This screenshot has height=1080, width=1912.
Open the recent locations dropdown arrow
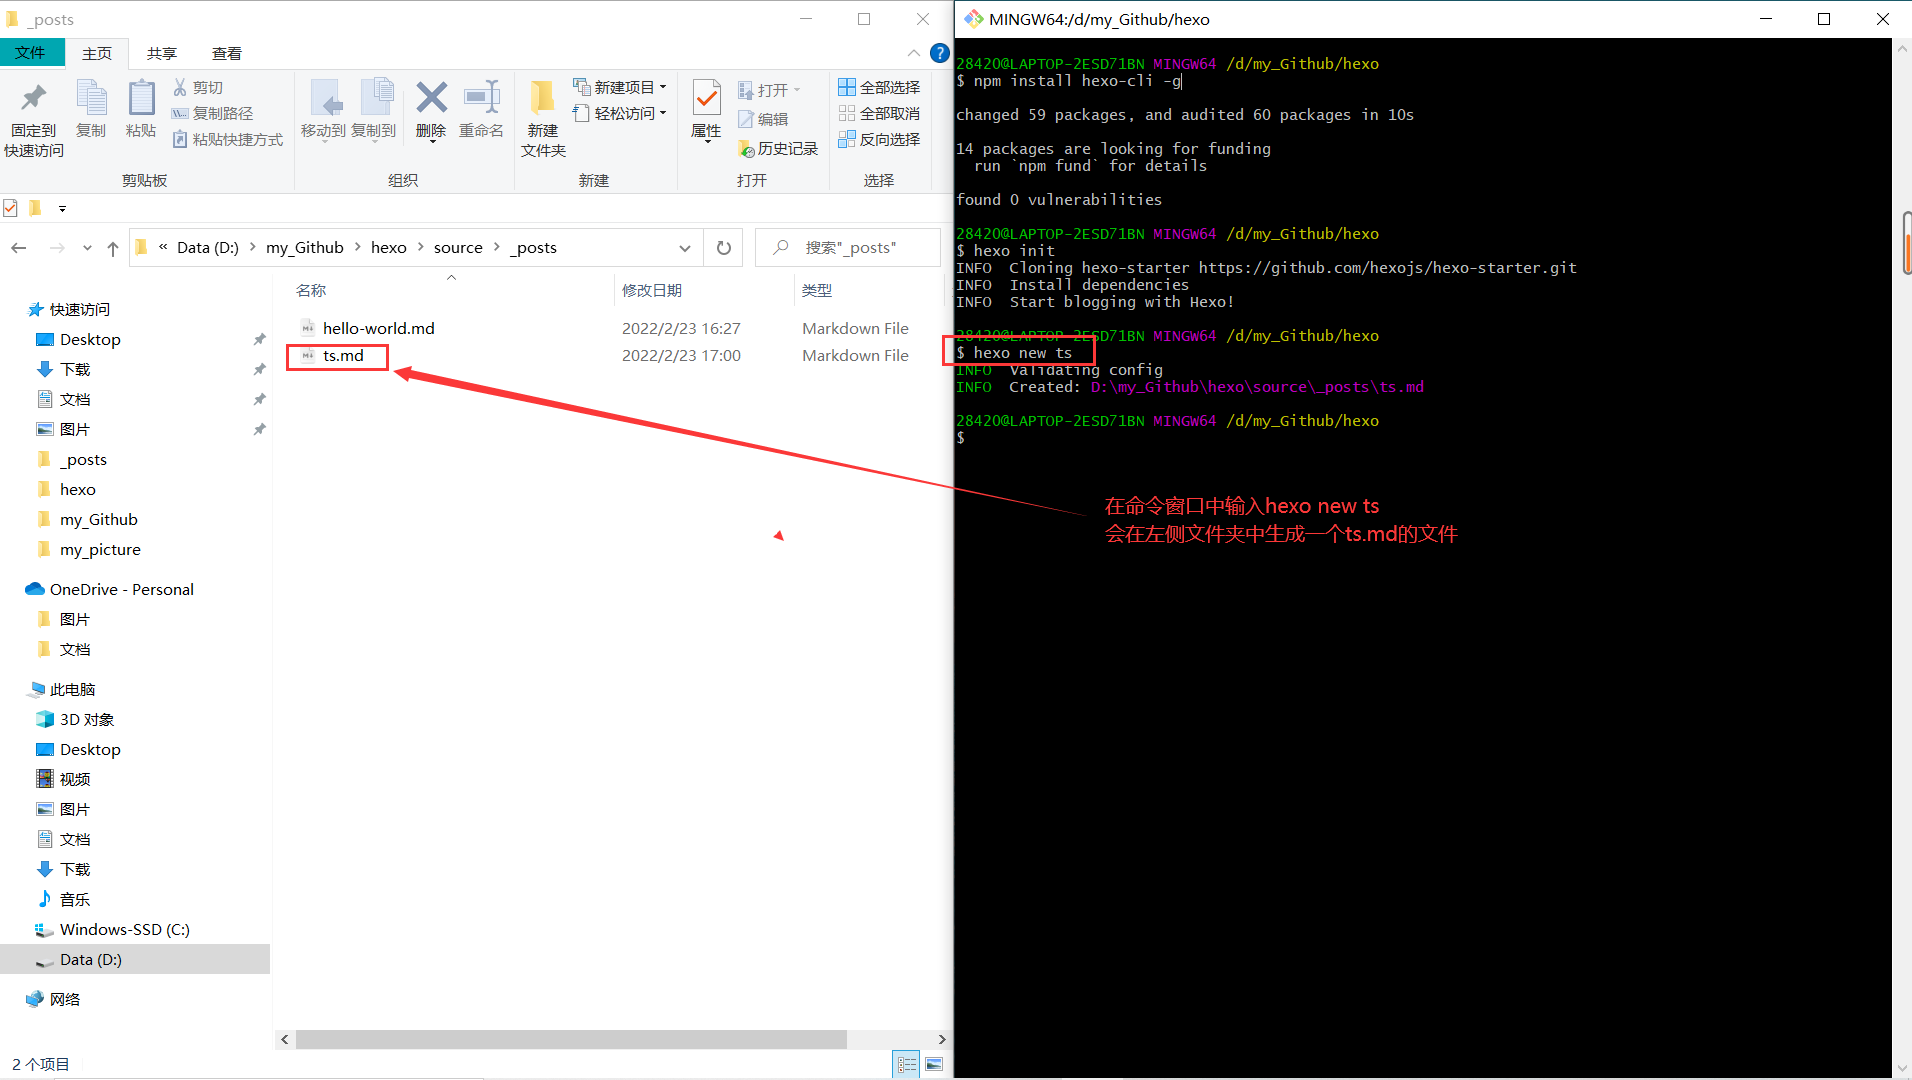point(87,248)
